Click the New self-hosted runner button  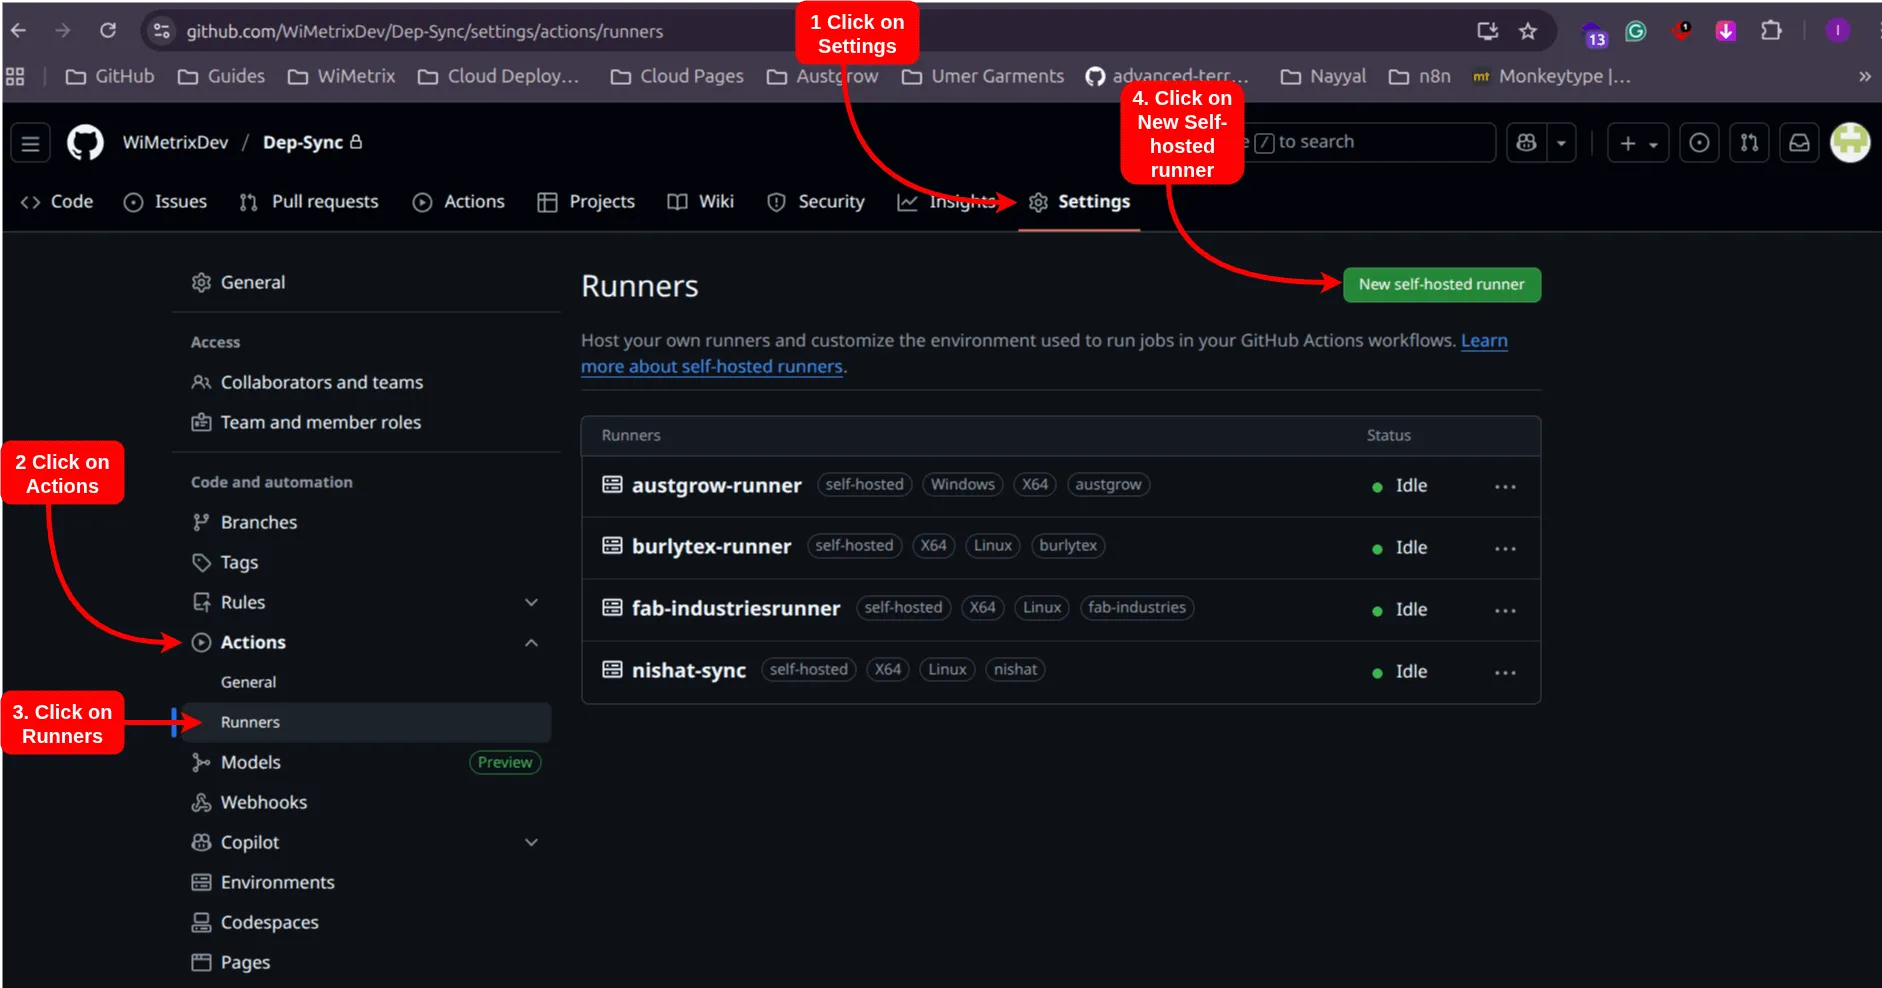tap(1441, 284)
